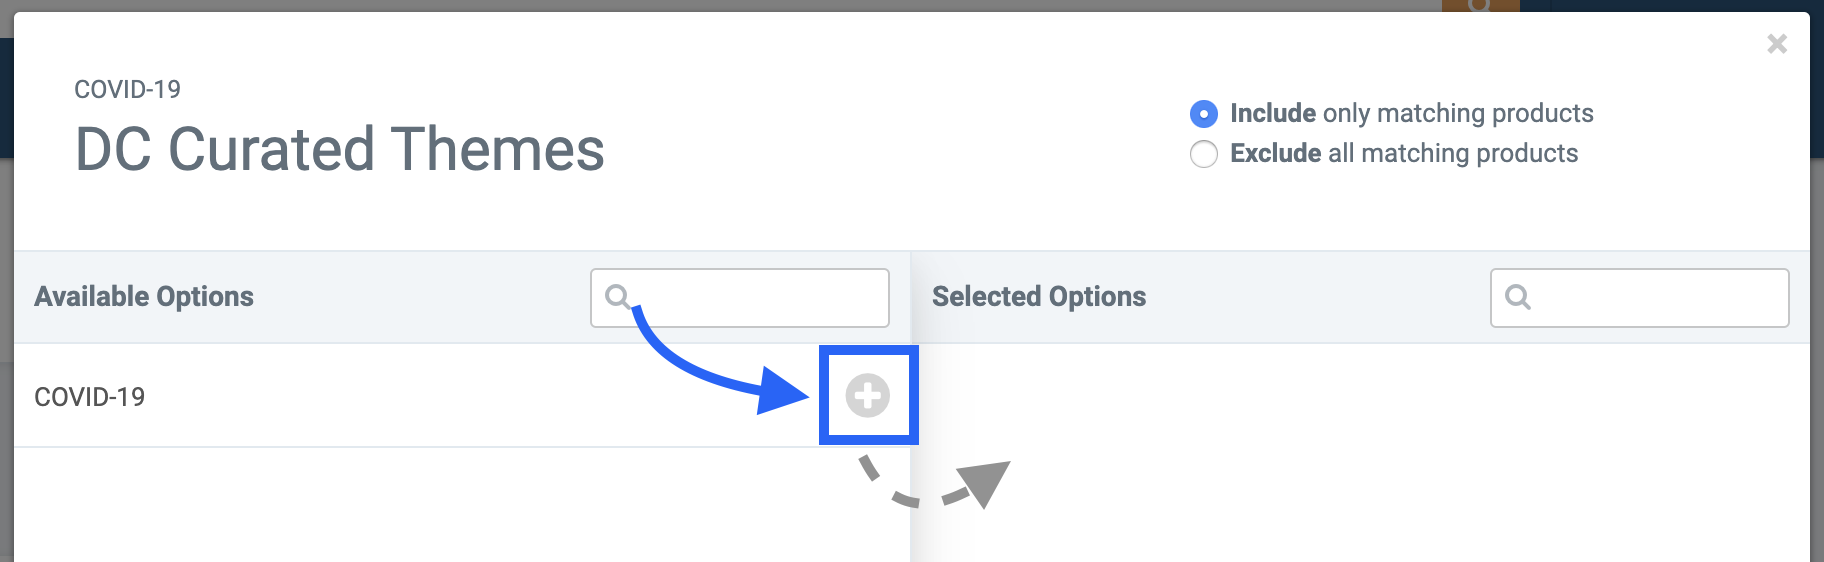Click the orange button behind the dialog
This screenshot has height=562, width=1824.
click(x=1480, y=6)
